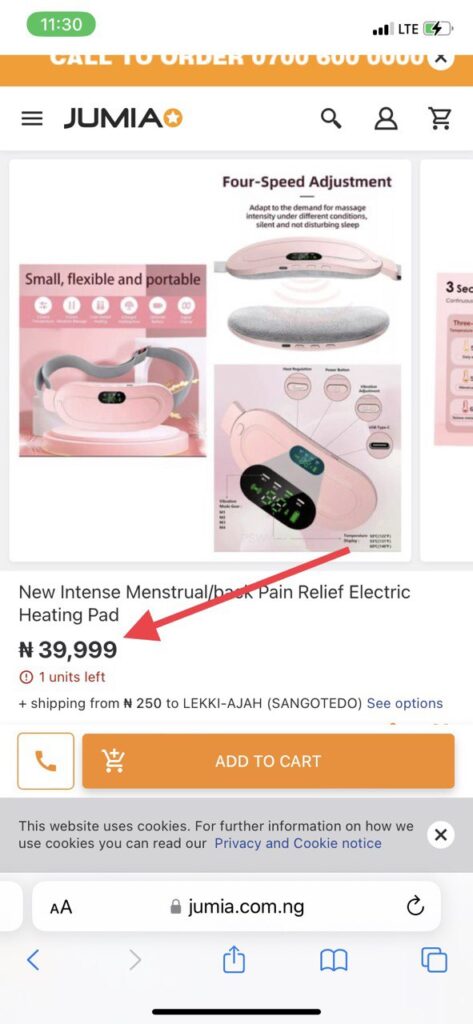
Task: Select the next product image on the right
Action: (447, 360)
